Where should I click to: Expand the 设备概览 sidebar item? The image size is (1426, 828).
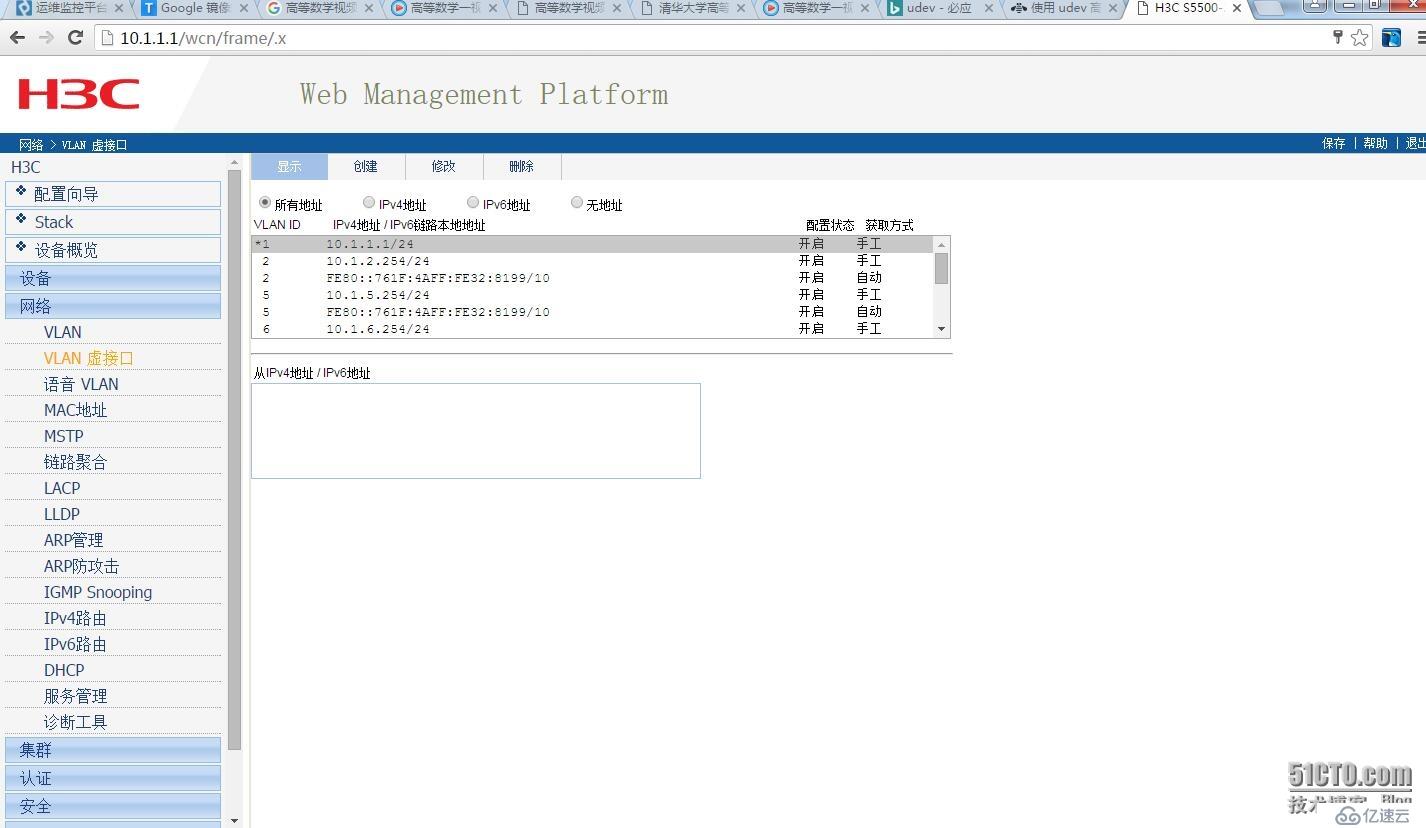click(x=113, y=250)
